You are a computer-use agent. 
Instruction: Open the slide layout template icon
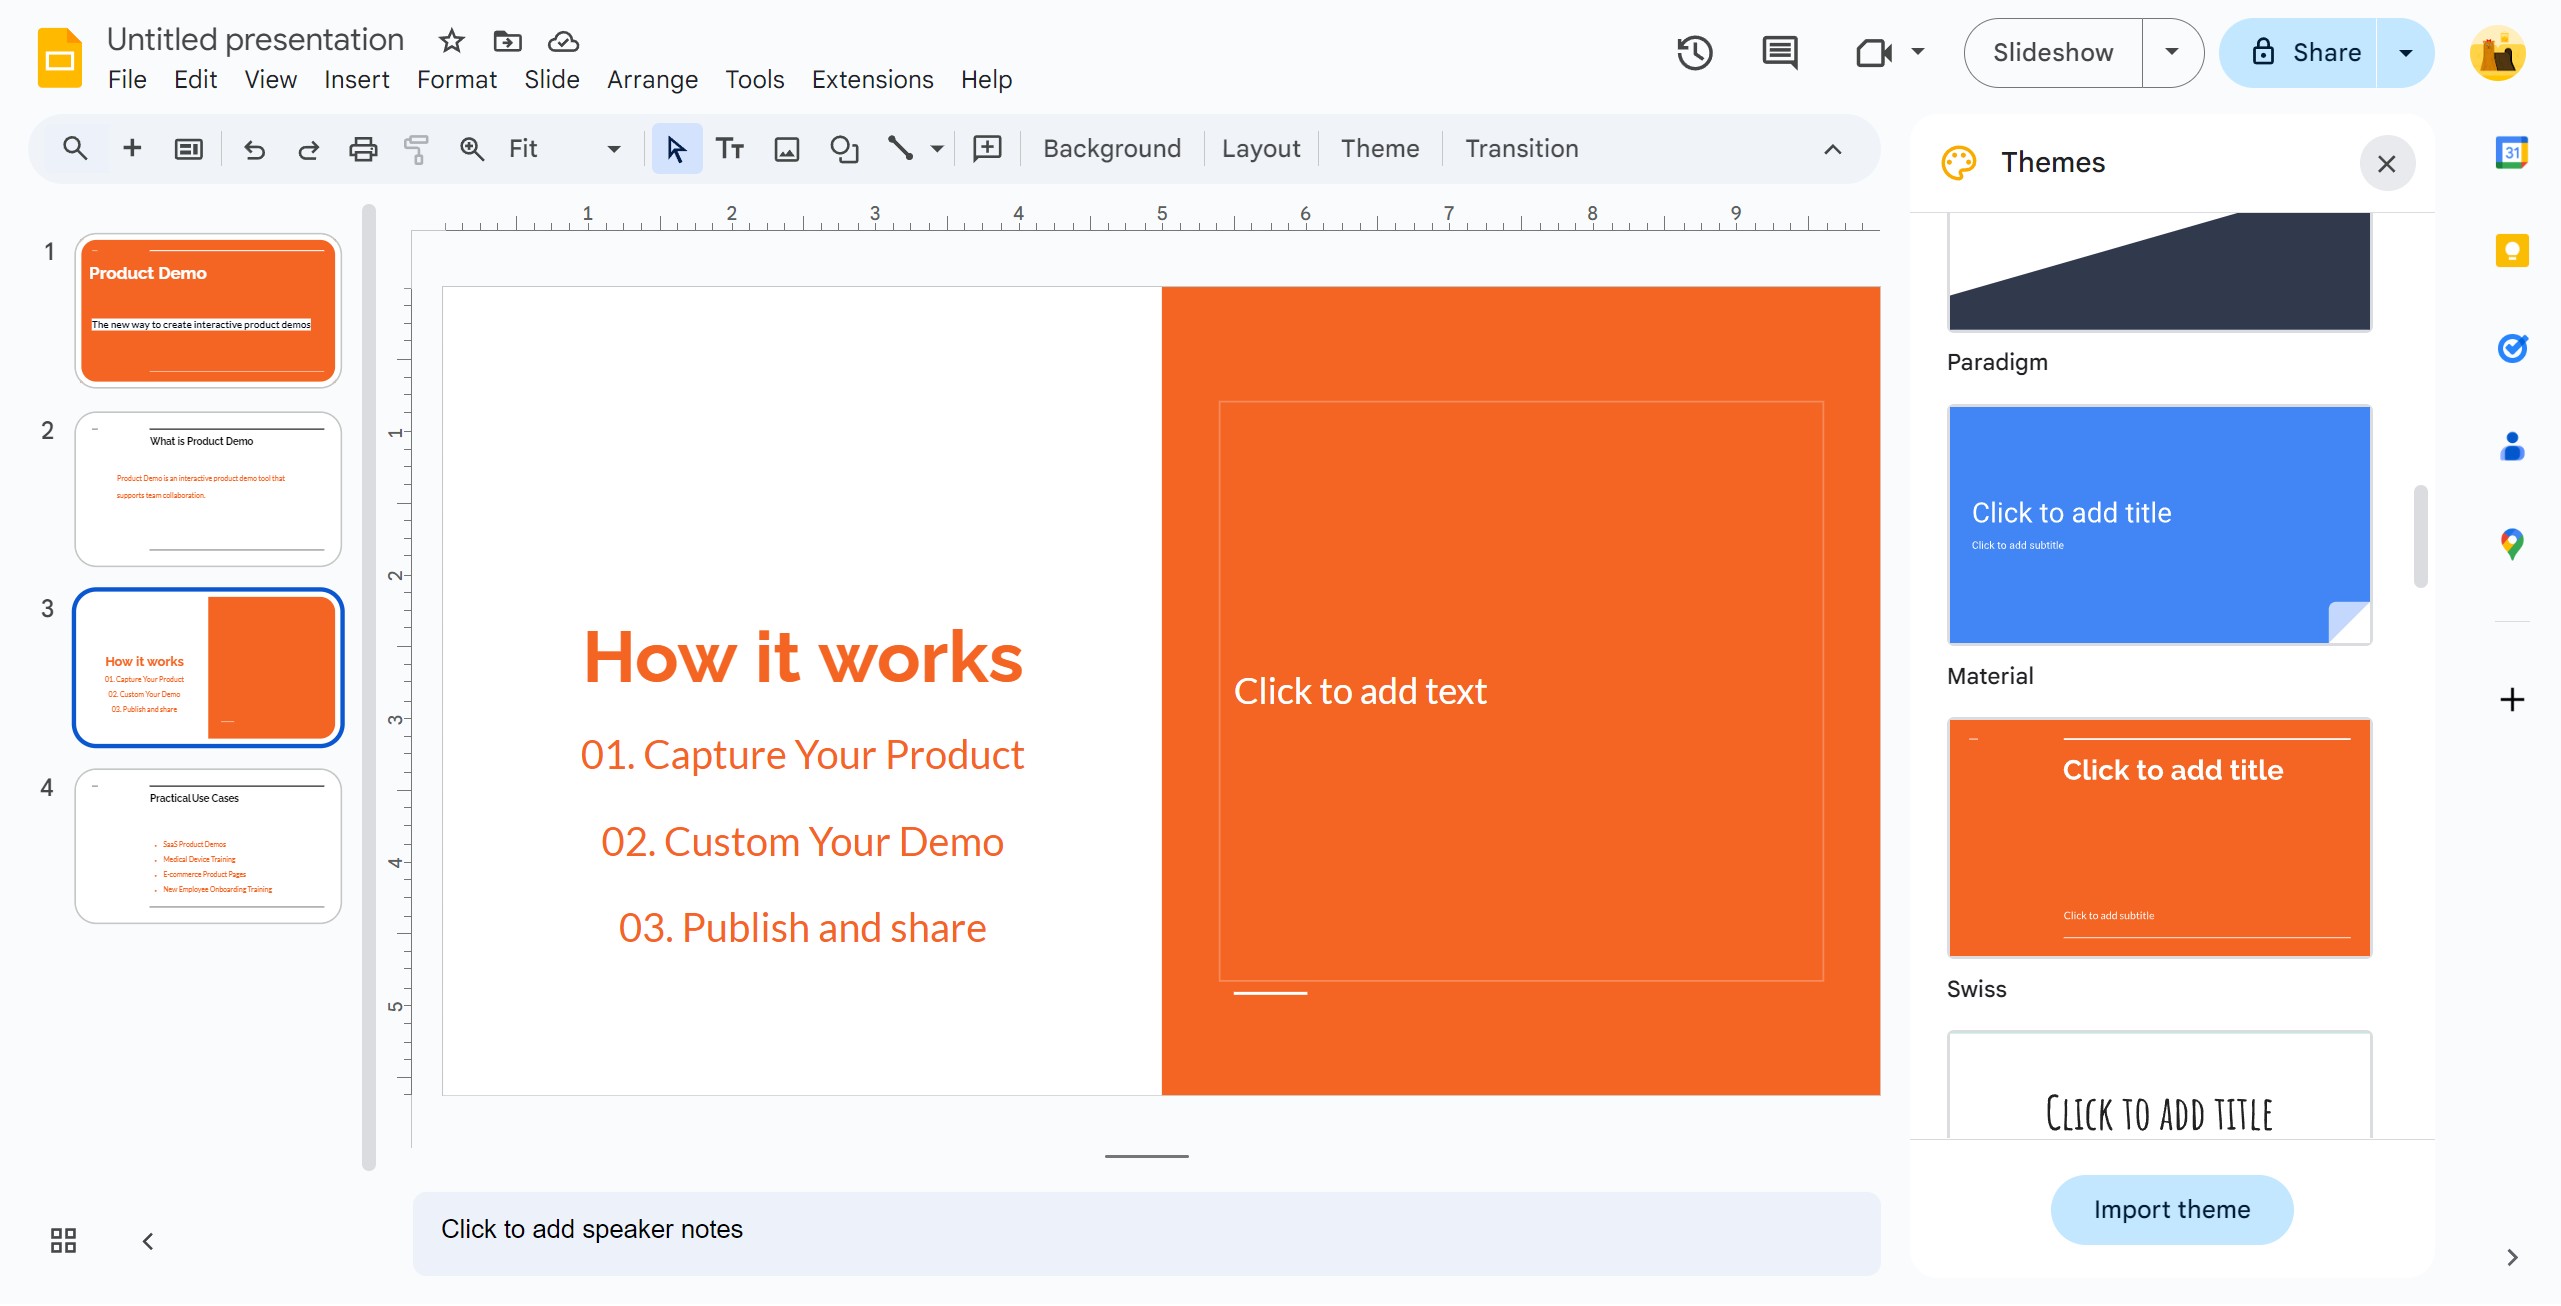188,149
